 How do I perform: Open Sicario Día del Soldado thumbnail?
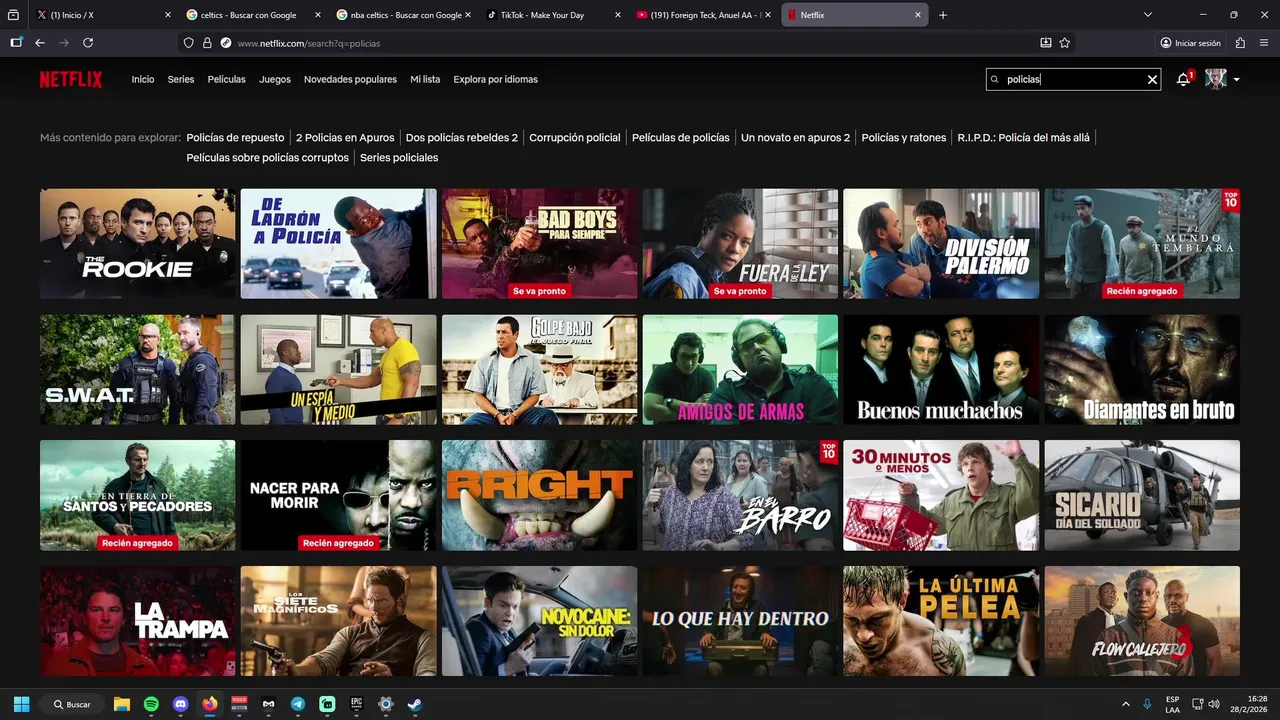(1142, 495)
